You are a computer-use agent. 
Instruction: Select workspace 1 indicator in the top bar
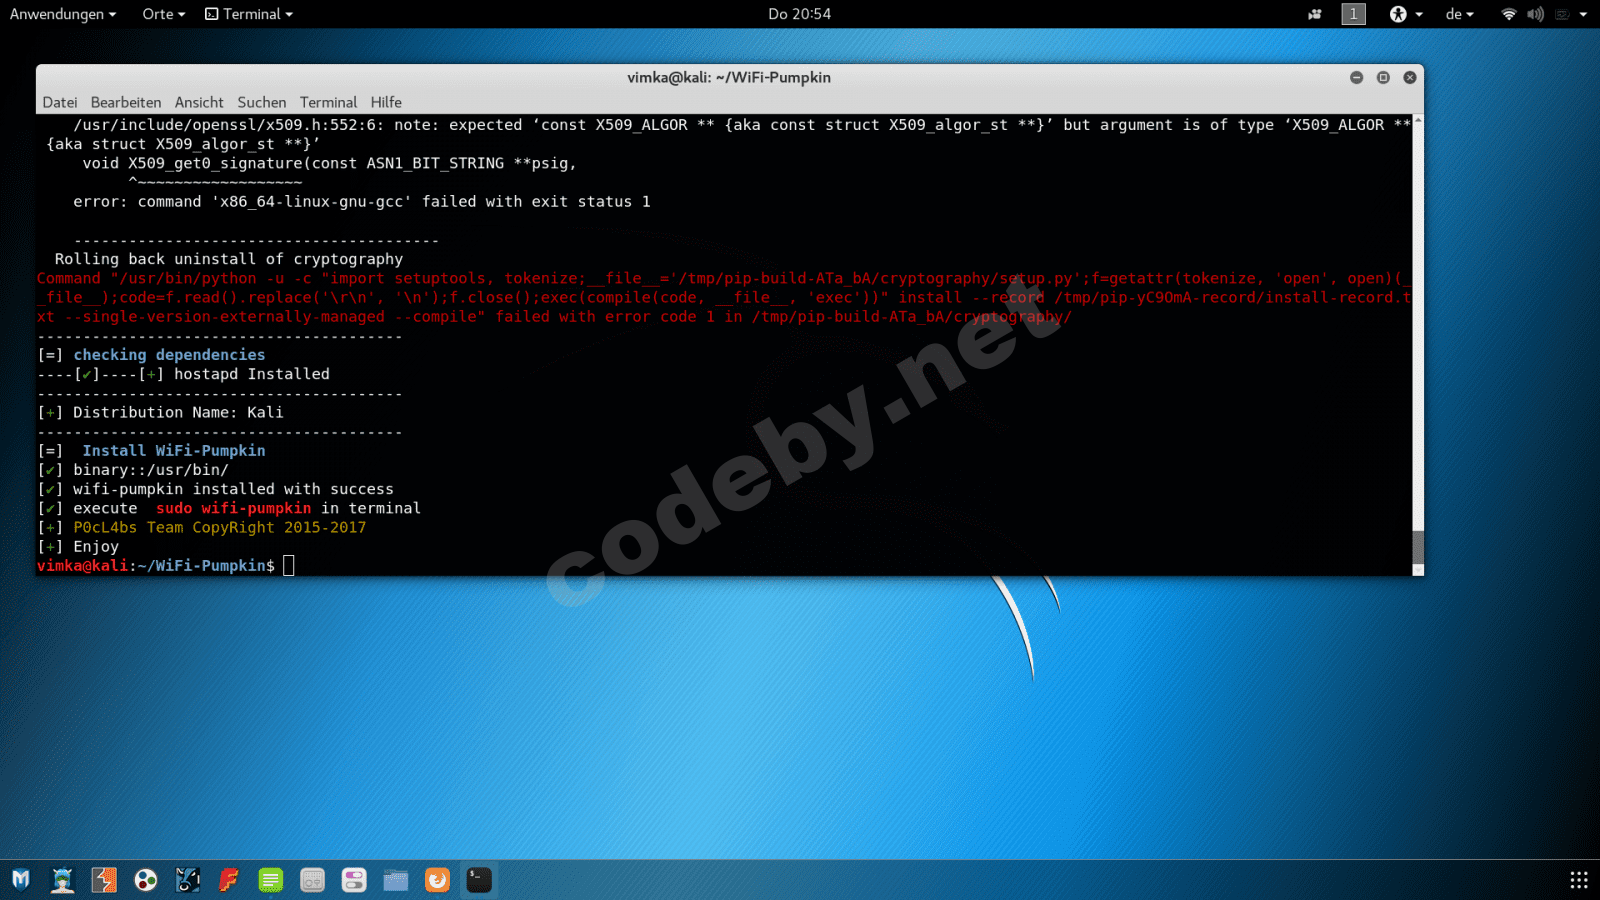pos(1353,14)
